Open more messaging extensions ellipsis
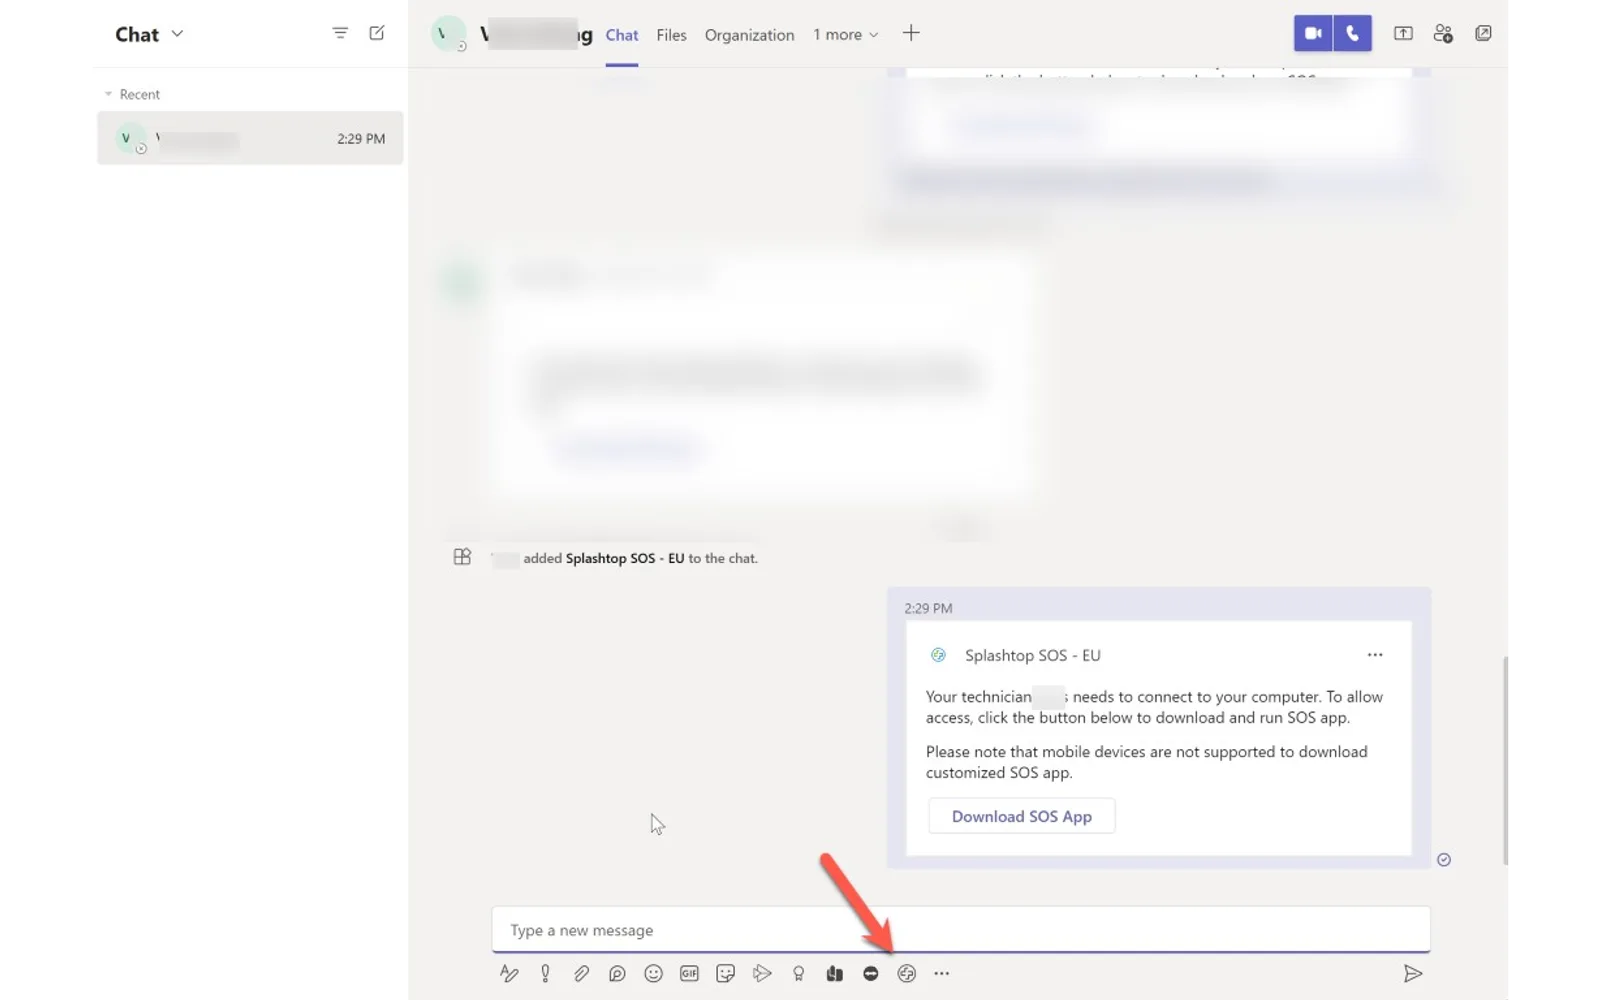Screen dimensions: 1600x1000 pyautogui.click(x=941, y=973)
